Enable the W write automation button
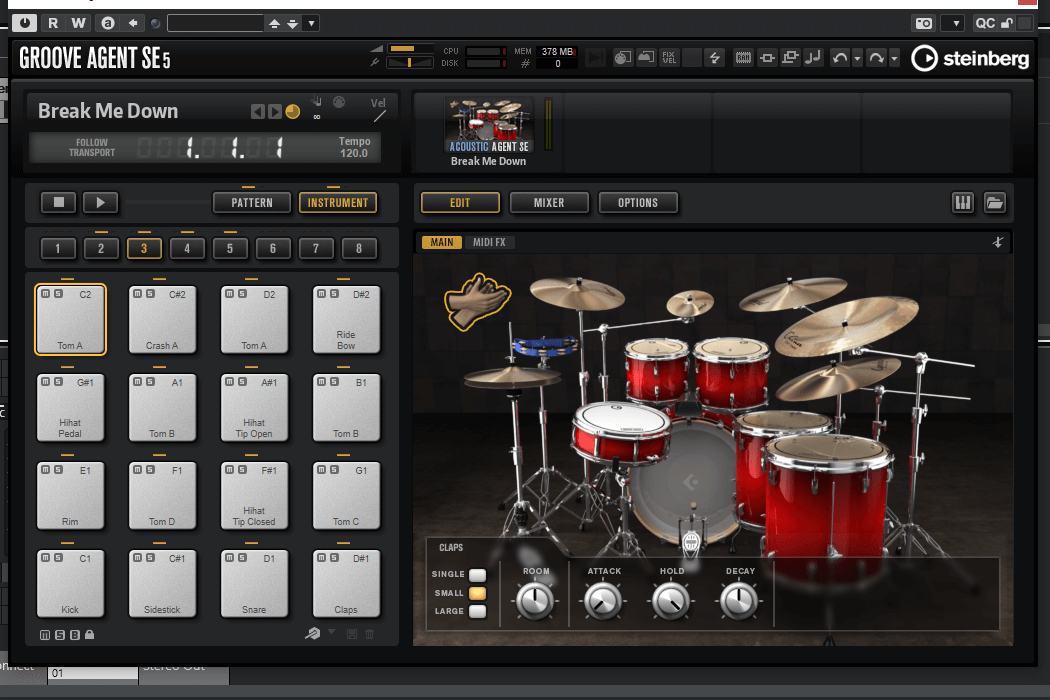This screenshot has width=1050, height=700. click(78, 23)
